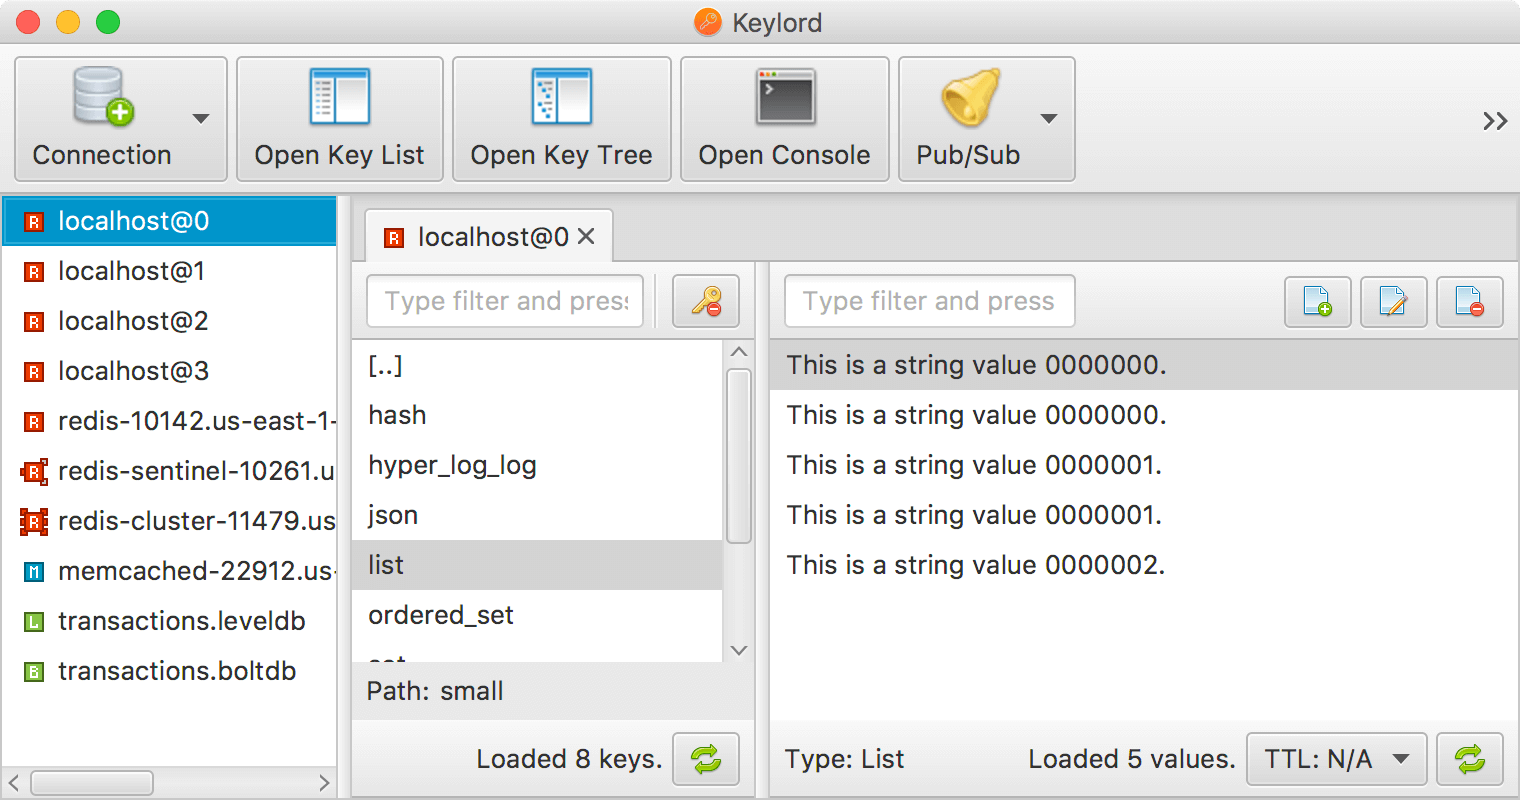Click the Type: List status label
The image size is (1520, 800).
844,759
